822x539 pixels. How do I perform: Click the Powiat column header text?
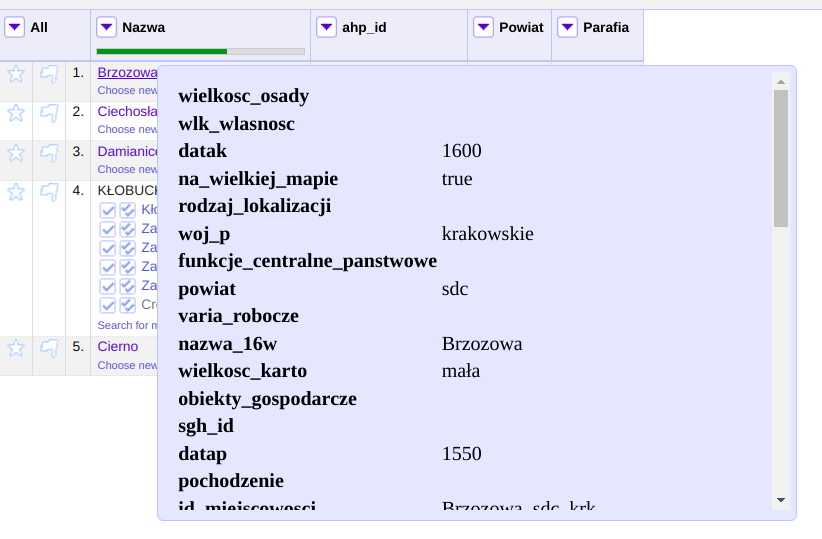(521, 27)
